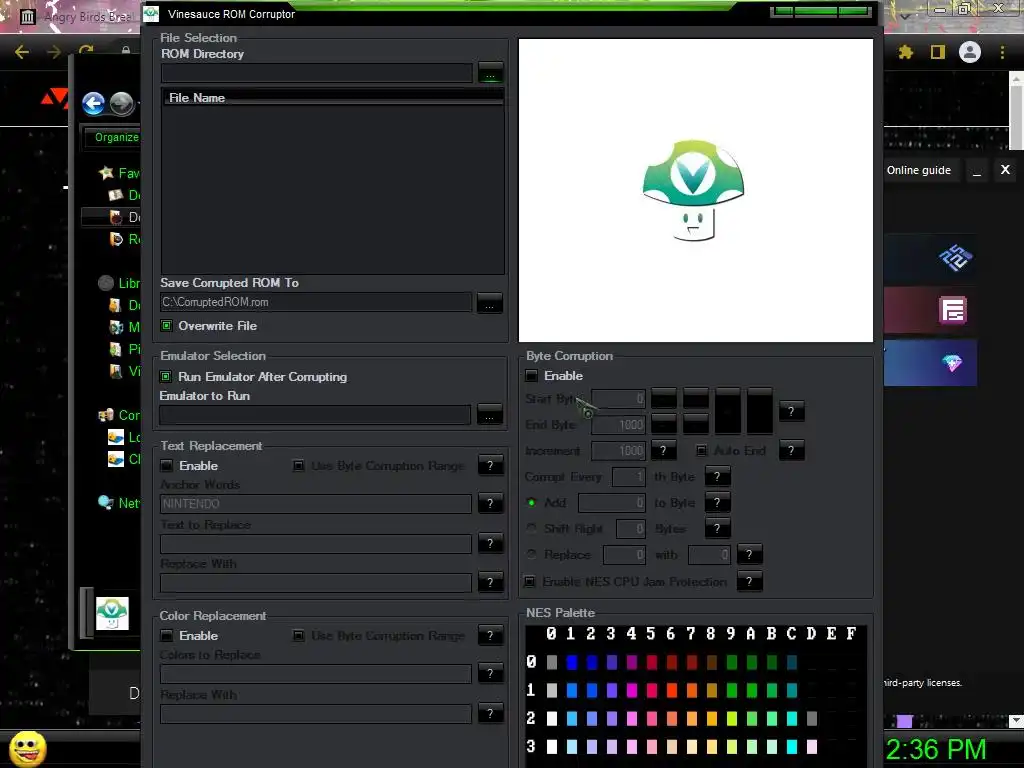Go back in the Explorer window
The width and height of the screenshot is (1024, 768).
pos(93,103)
